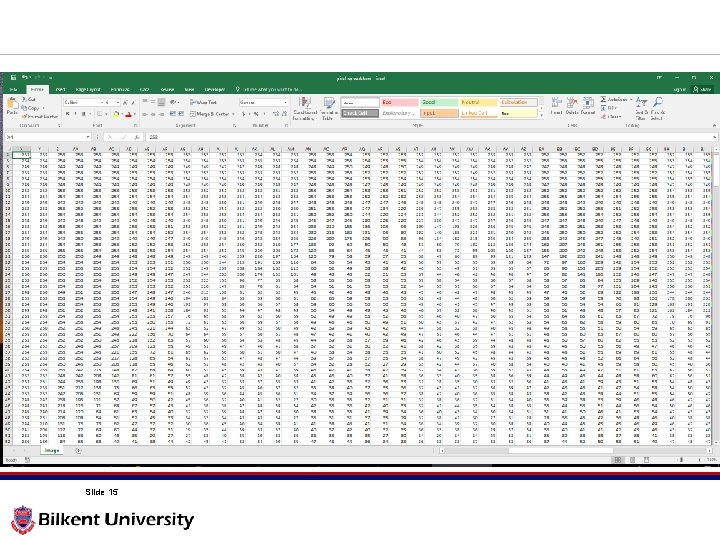Click the Copy command

(31, 108)
